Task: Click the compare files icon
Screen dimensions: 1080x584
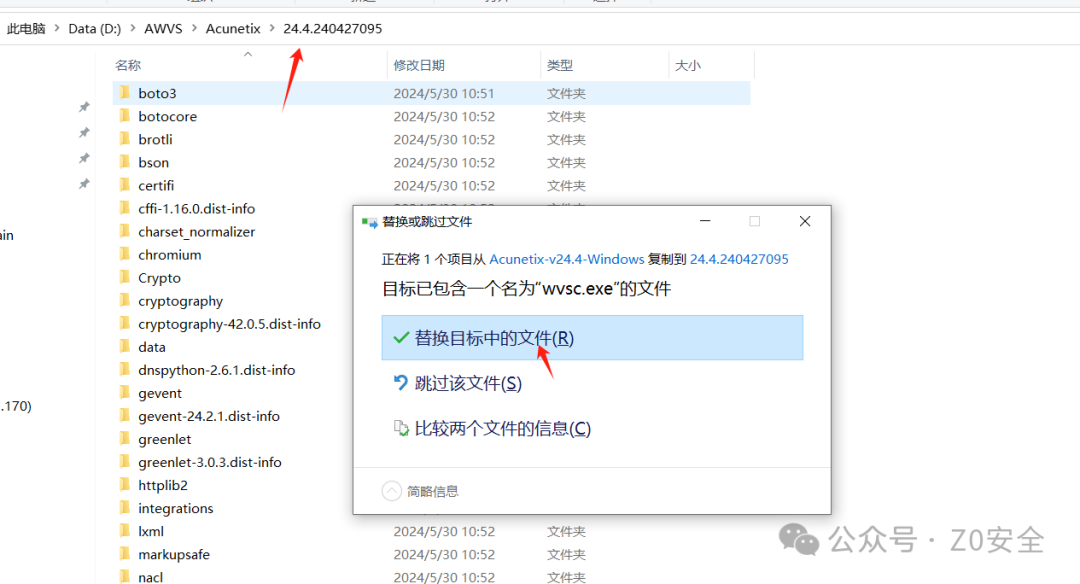Action: [x=401, y=428]
